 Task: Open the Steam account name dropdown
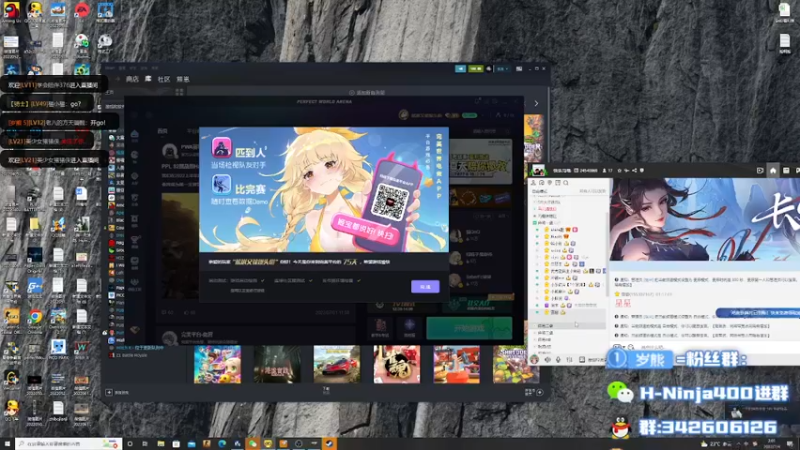click(x=503, y=68)
